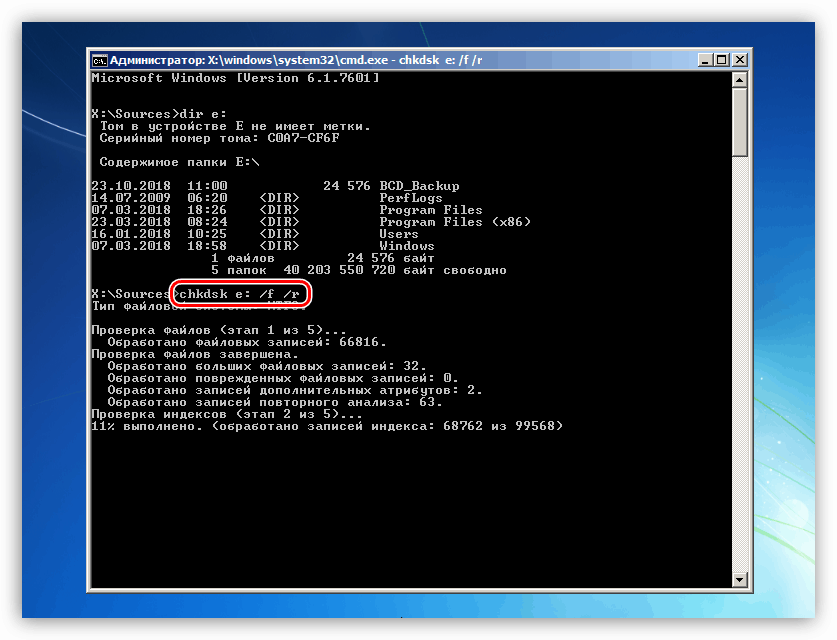Screen dimensions: 837x640
Task: Click the 'Program Files (x86)' directory entry
Action: click(x=311, y=222)
